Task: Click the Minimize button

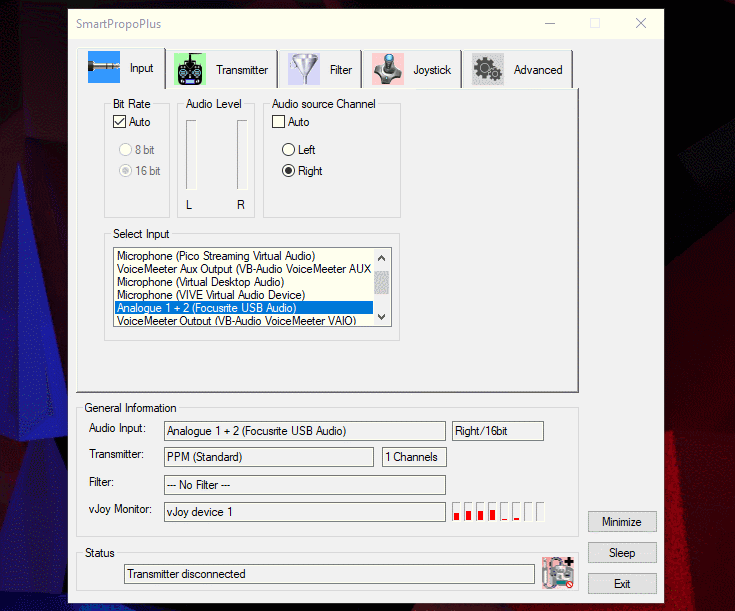Action: pos(622,522)
